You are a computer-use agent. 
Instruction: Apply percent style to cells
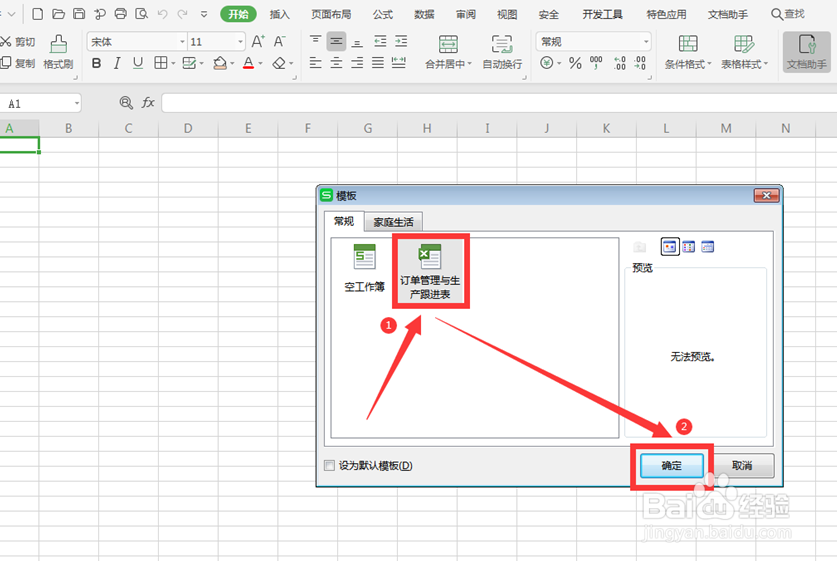[x=575, y=63]
